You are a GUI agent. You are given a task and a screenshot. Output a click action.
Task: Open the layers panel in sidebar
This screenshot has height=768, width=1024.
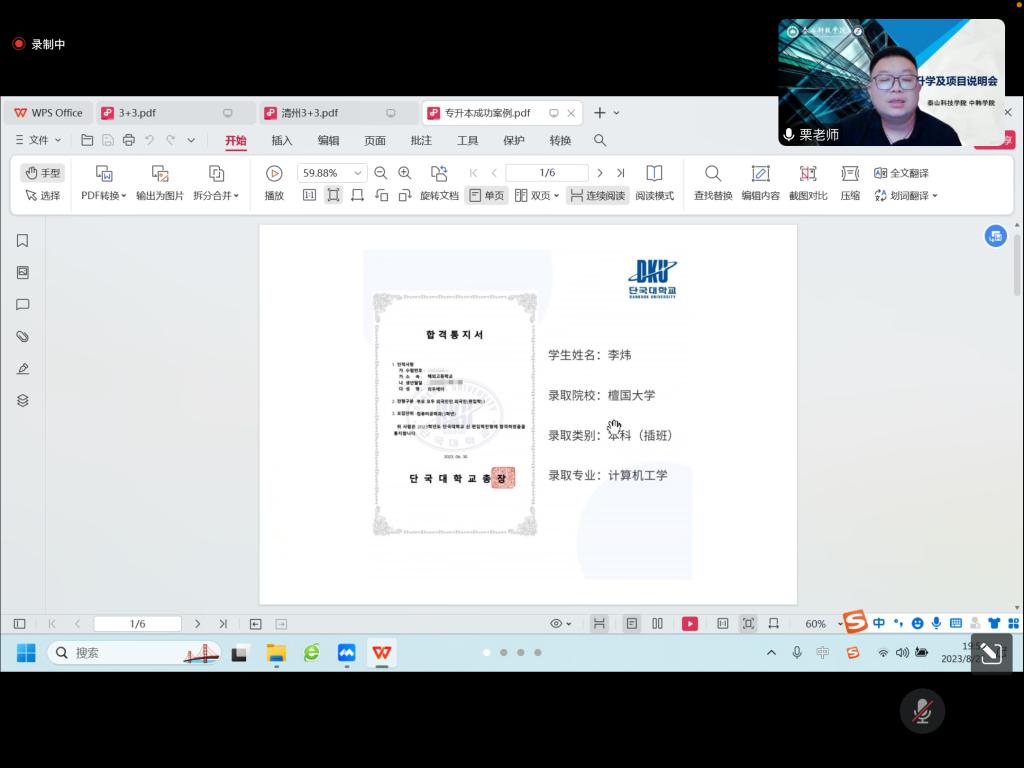pyautogui.click(x=22, y=401)
